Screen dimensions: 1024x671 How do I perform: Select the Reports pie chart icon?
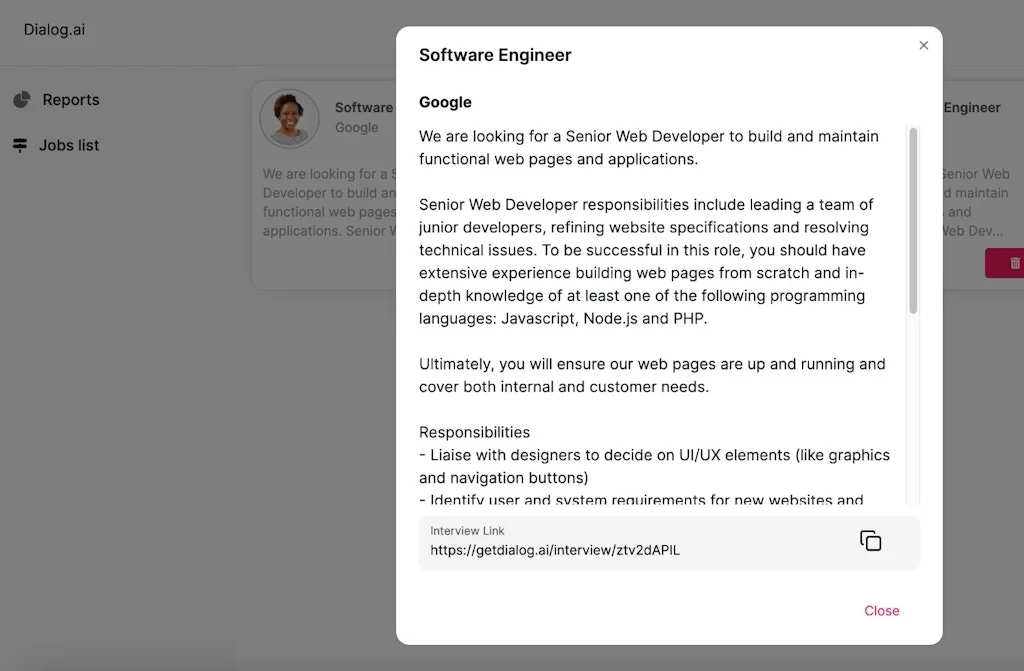click(22, 99)
